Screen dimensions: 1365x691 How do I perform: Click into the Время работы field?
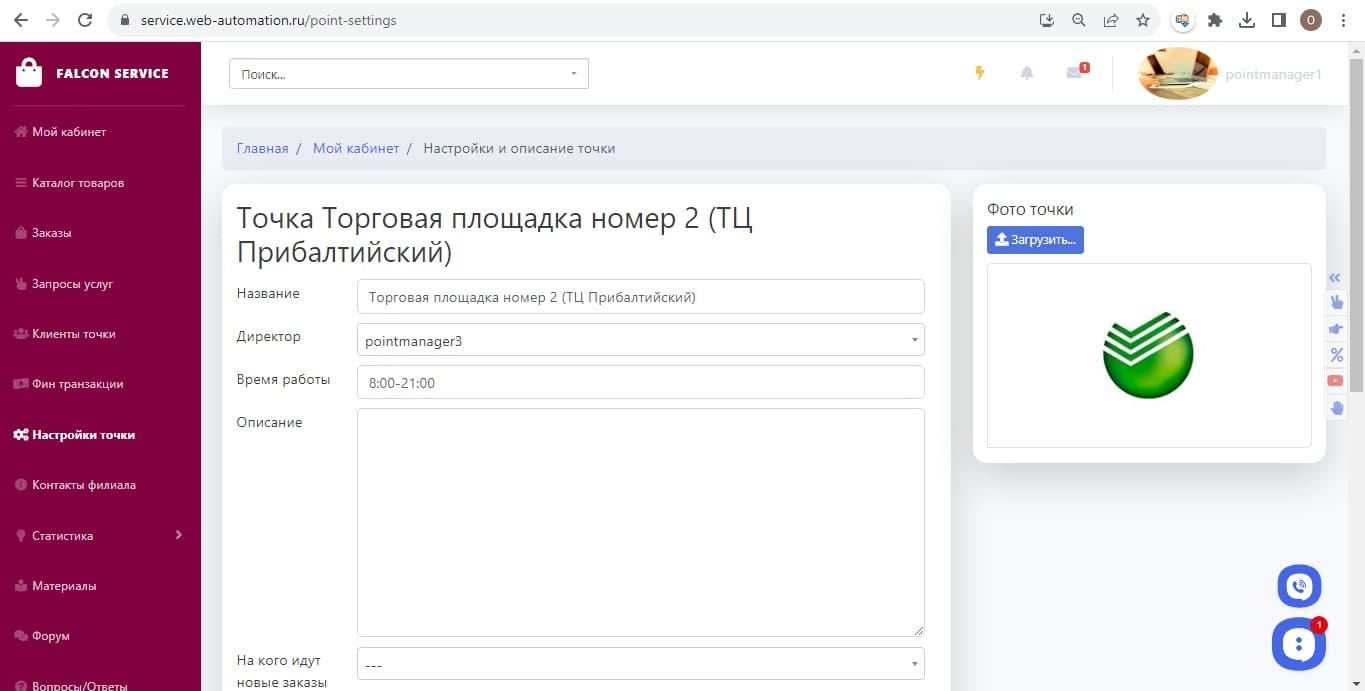pos(640,382)
